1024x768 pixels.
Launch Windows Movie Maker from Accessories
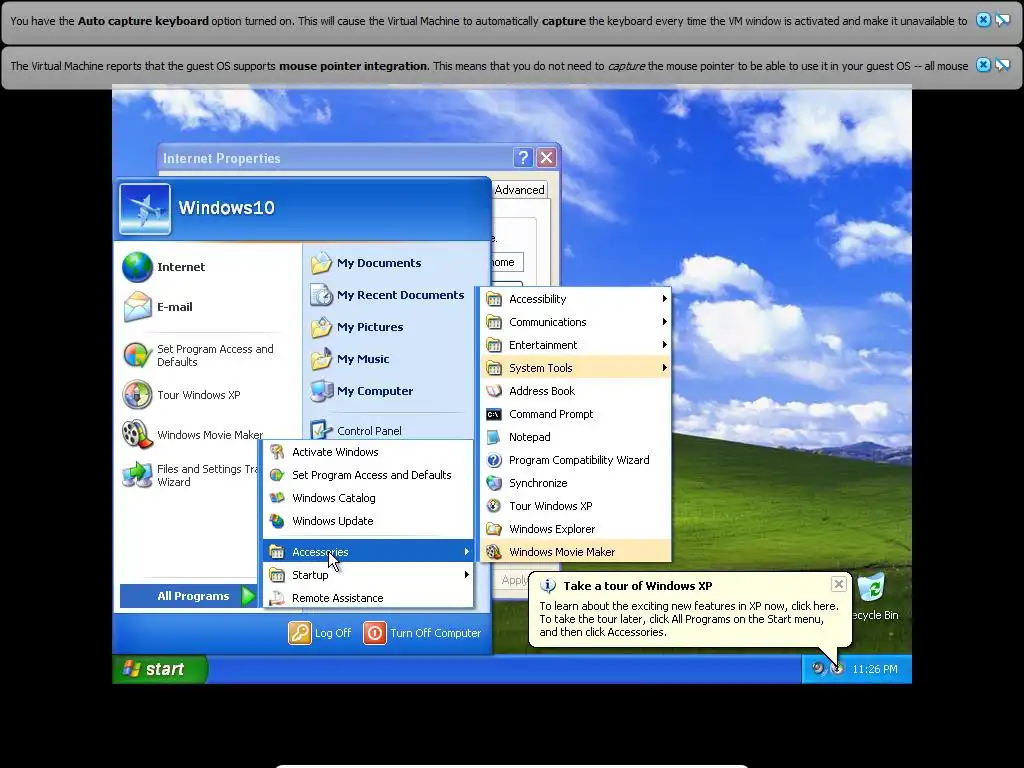coord(576,552)
